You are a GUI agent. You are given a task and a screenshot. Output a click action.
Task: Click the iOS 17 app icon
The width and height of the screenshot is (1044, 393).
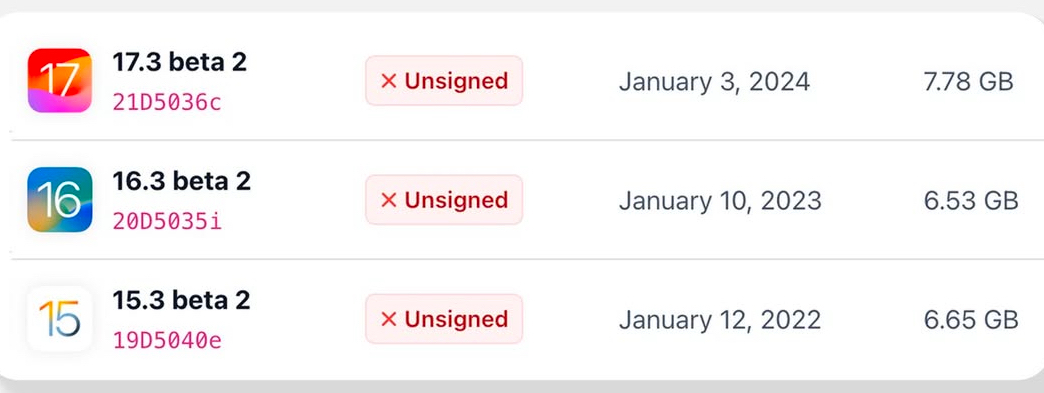[x=59, y=81]
